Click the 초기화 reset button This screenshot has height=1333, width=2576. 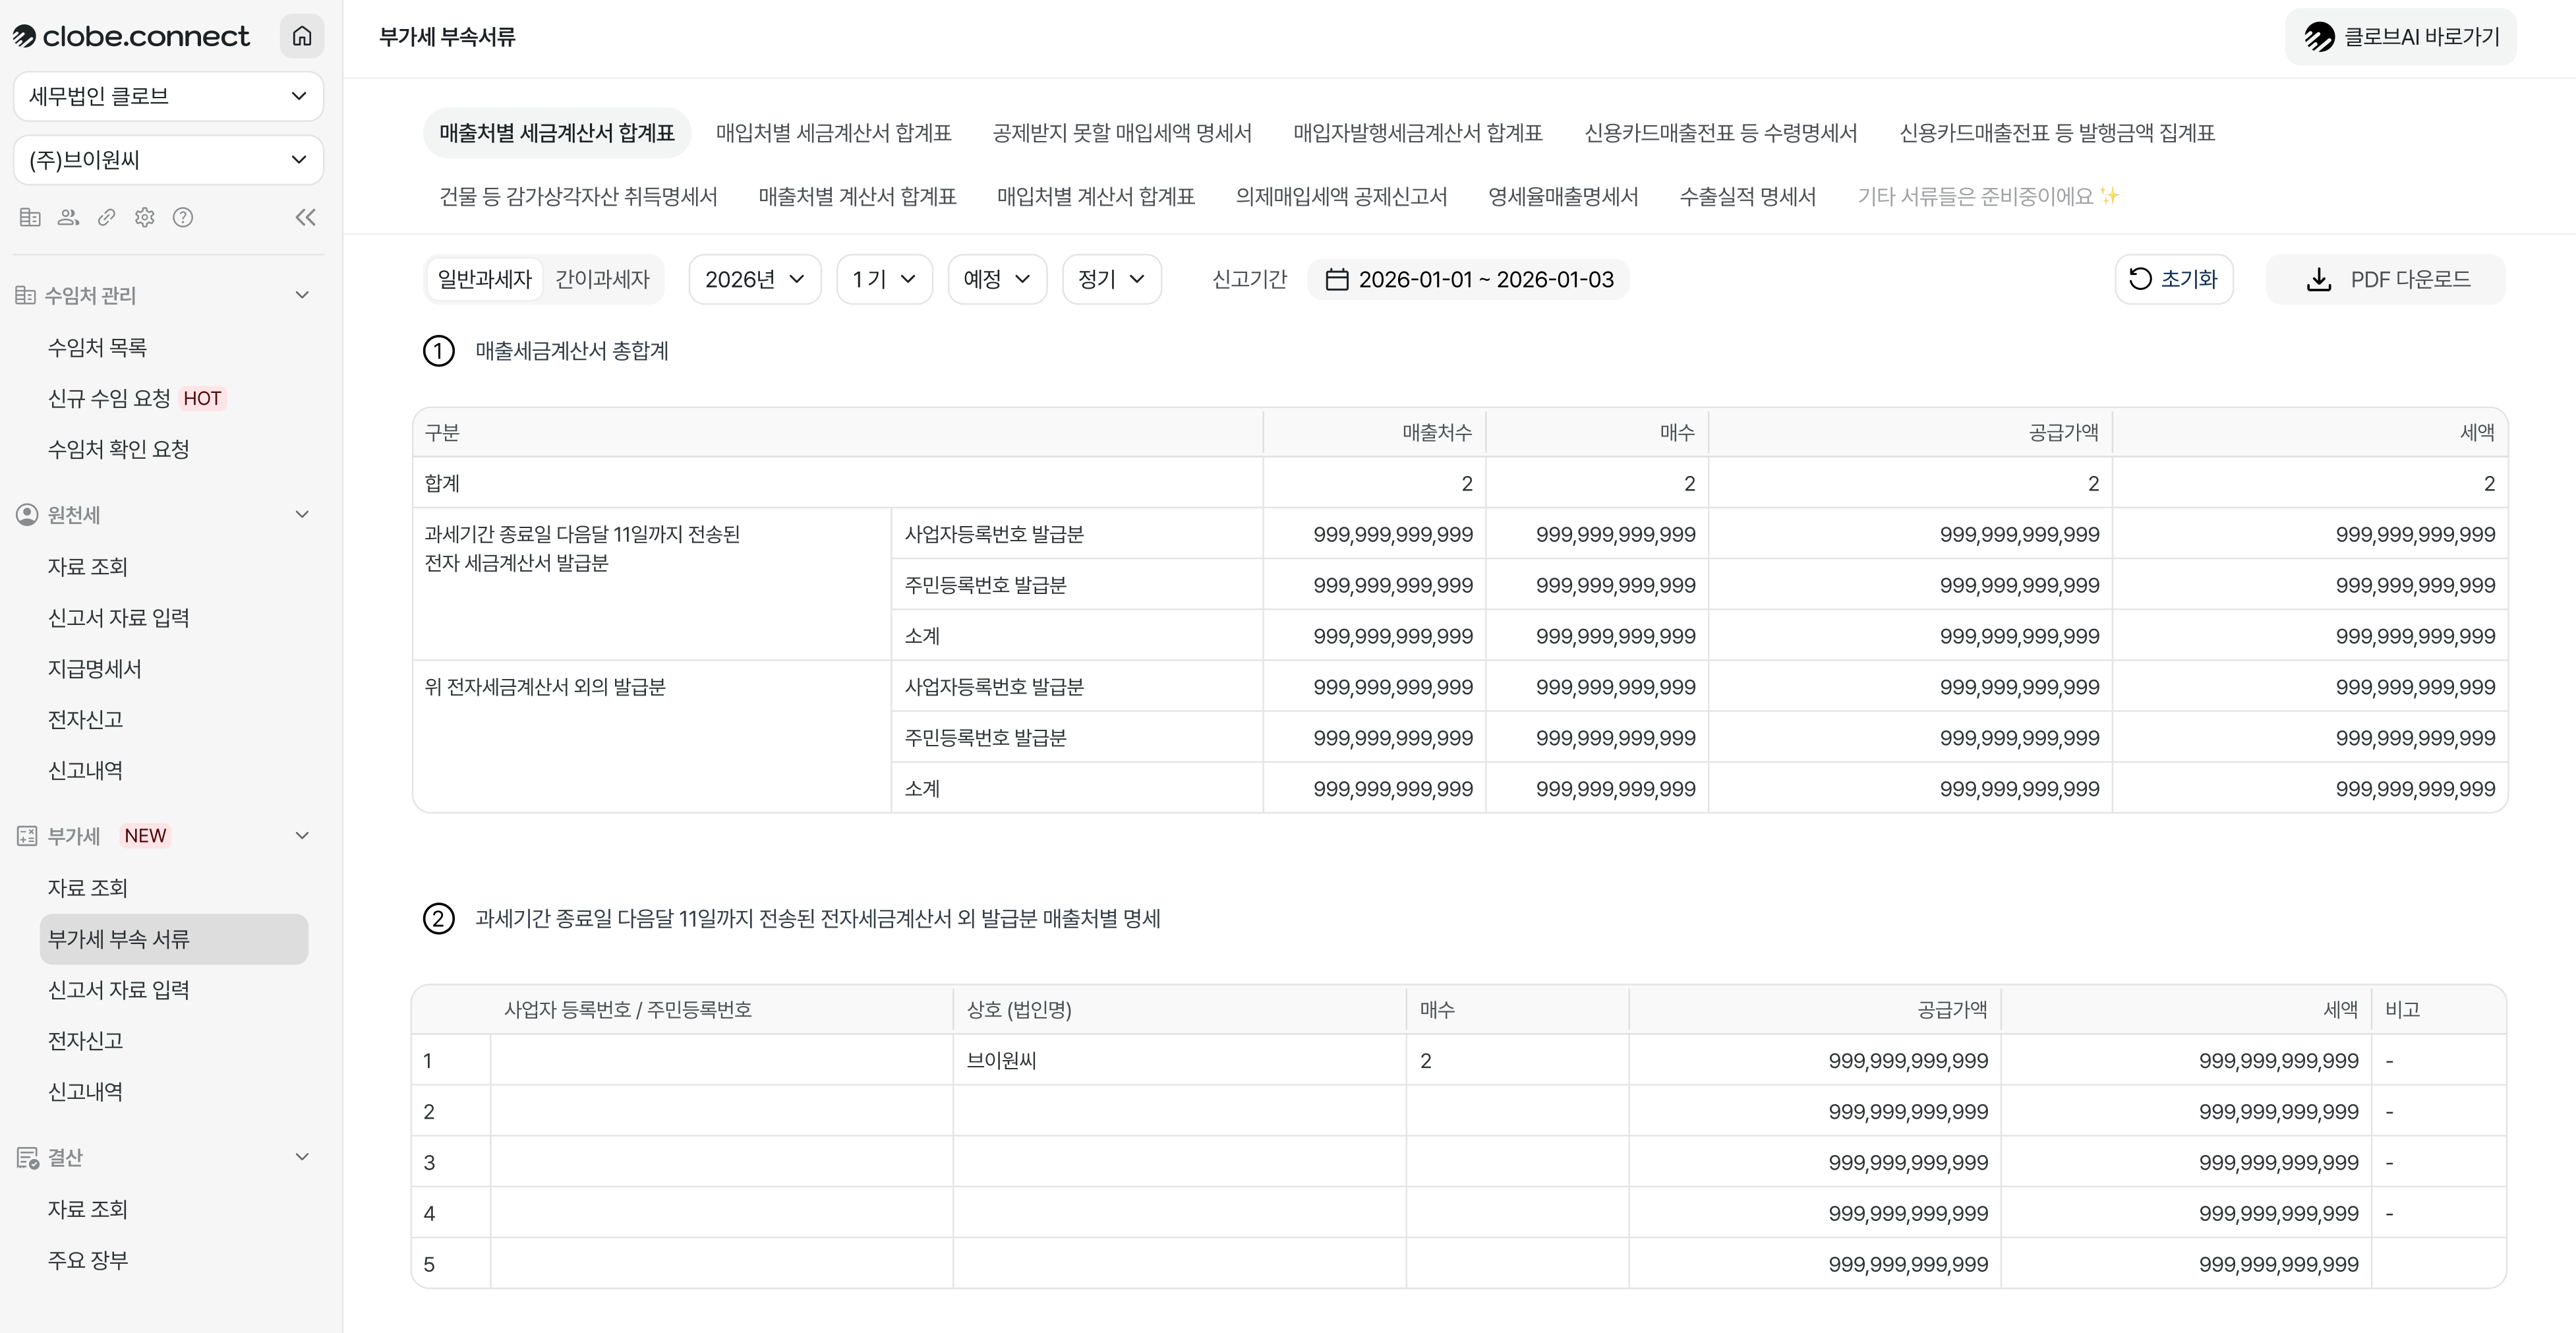(x=2174, y=279)
